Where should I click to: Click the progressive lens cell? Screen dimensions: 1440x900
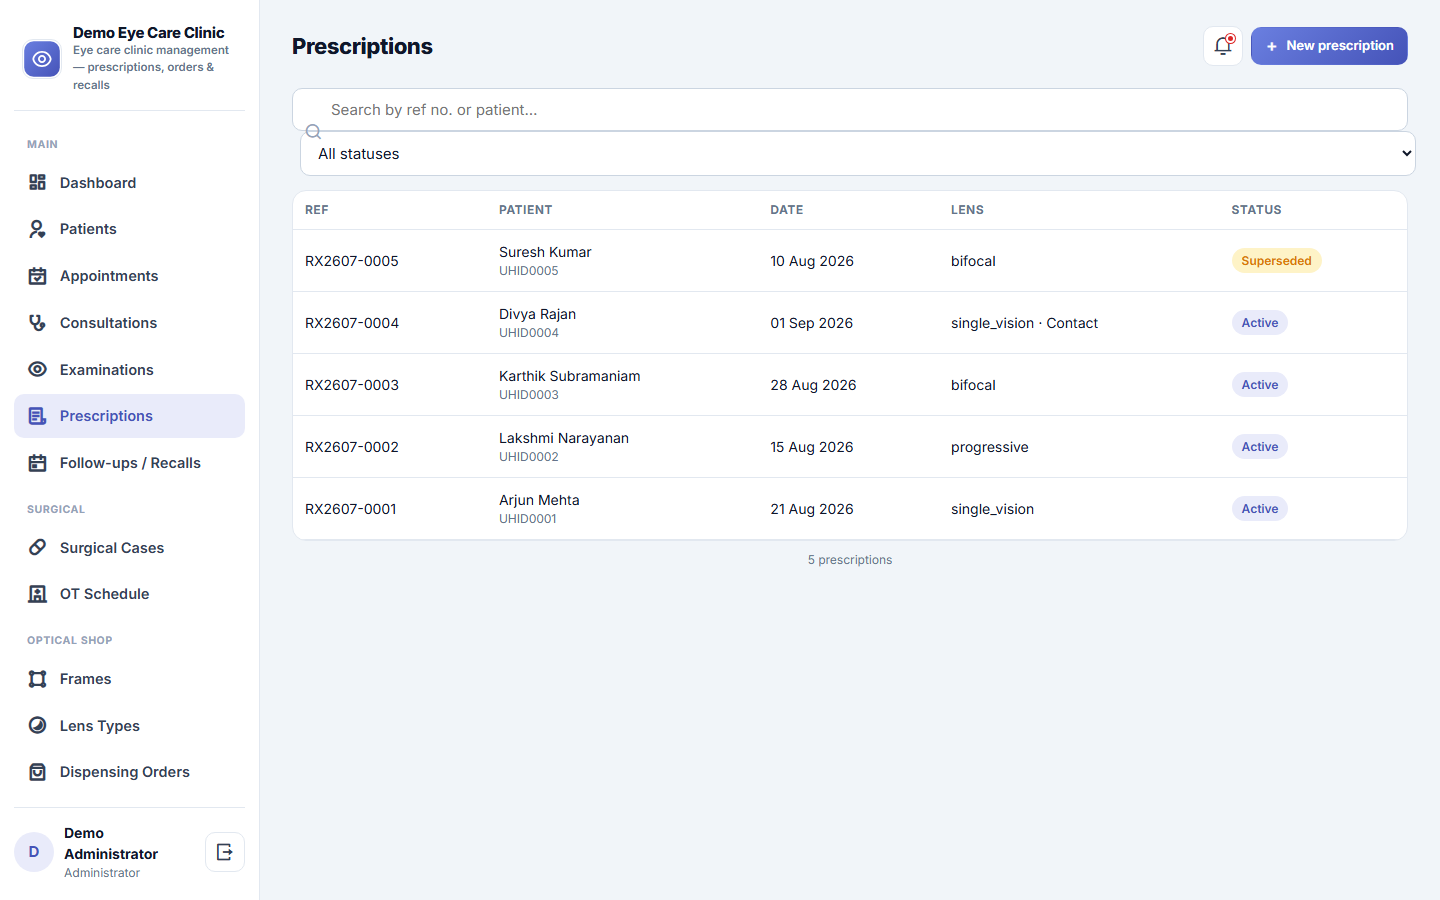click(x=990, y=447)
